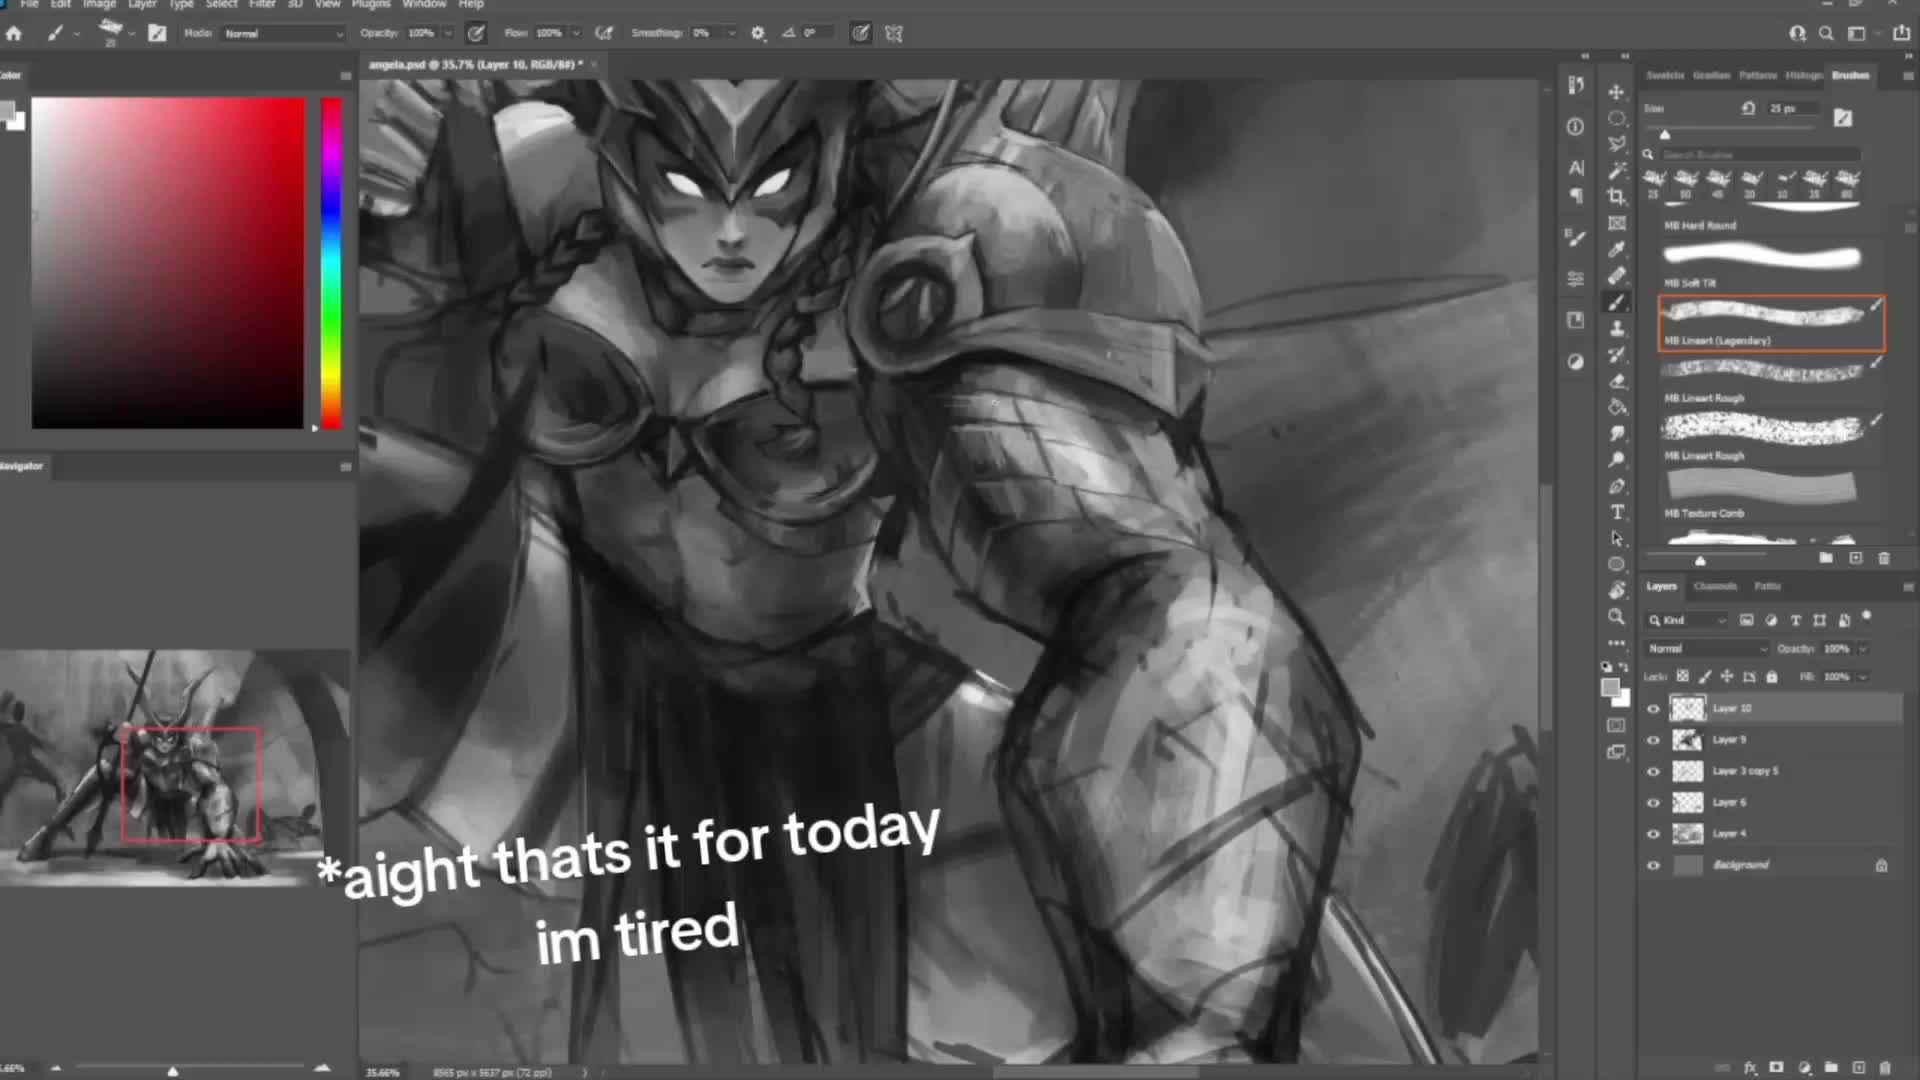
Task: Toggle pressure for opacity button
Action: click(x=476, y=33)
